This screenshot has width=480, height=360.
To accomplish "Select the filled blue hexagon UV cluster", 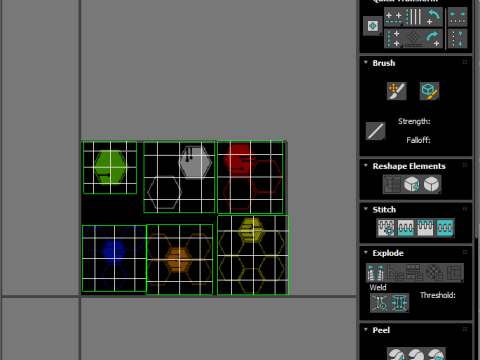I will (x=114, y=252).
